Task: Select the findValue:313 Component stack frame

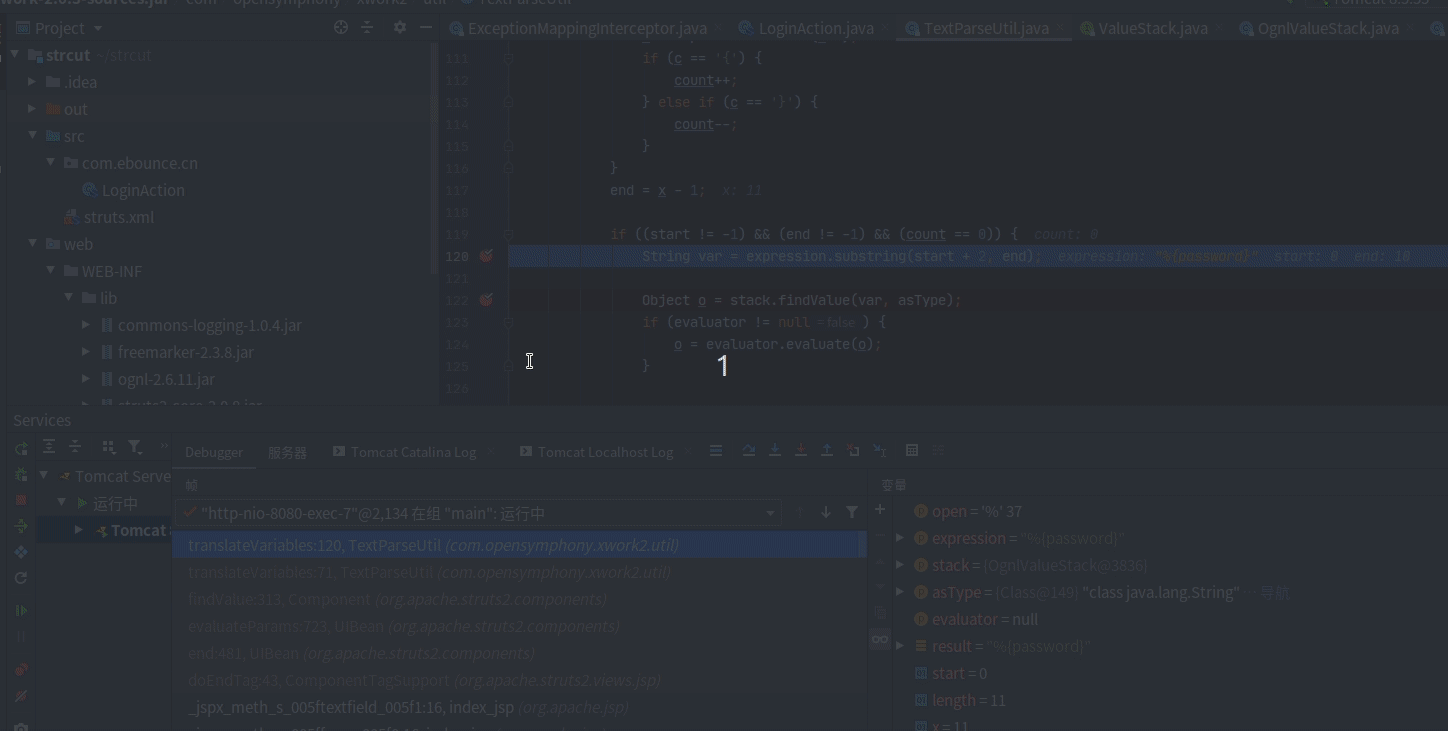Action: point(397,599)
